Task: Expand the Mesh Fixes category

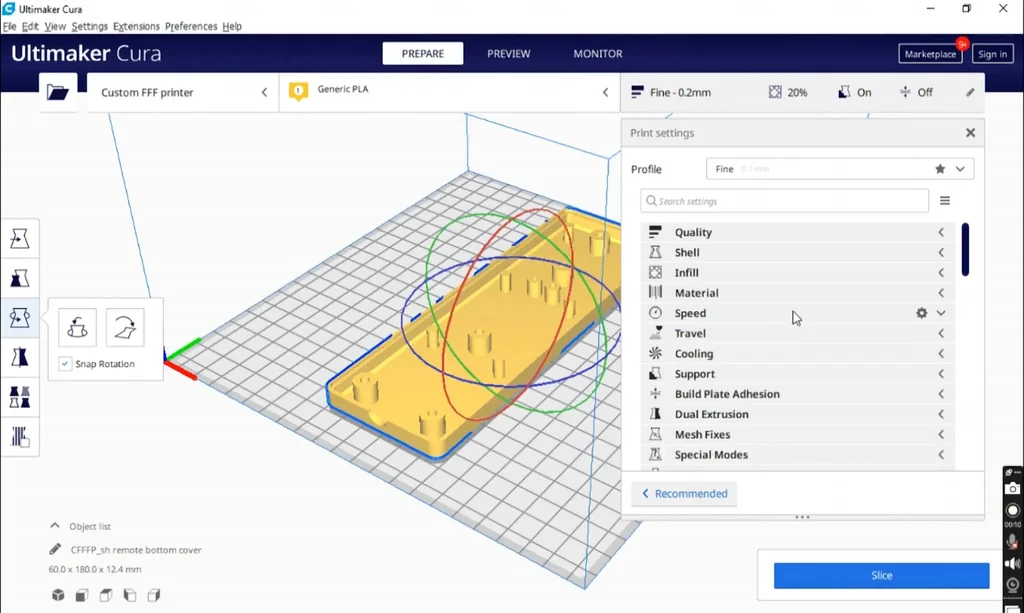Action: 797,434
